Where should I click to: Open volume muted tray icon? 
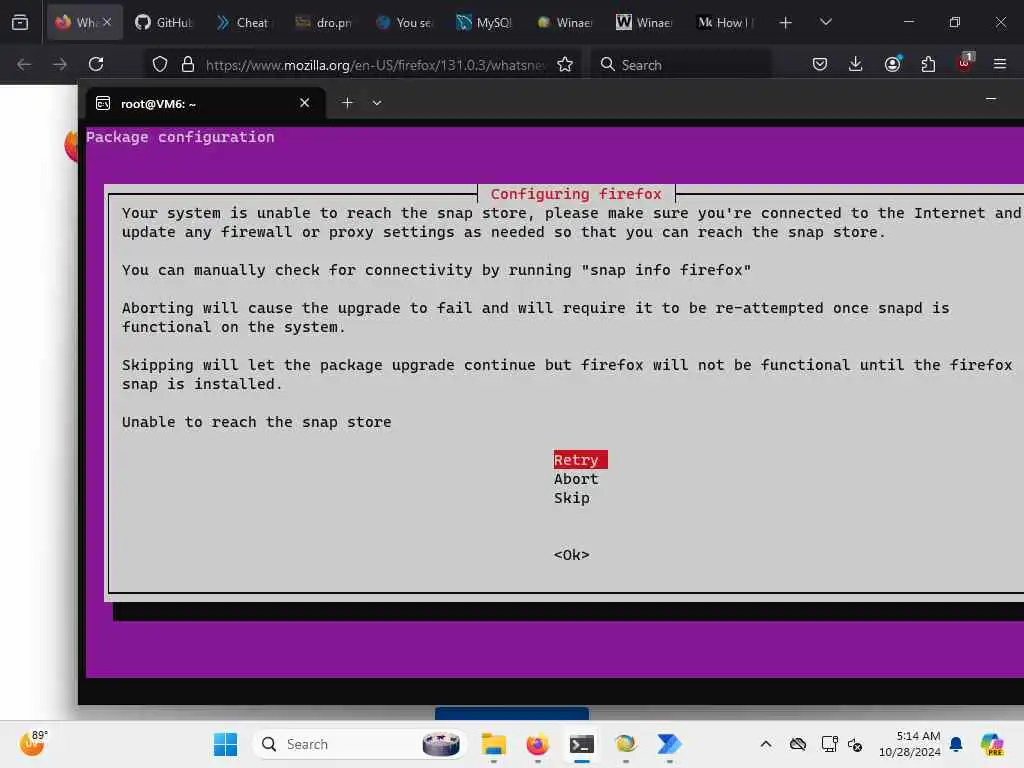pos(855,744)
